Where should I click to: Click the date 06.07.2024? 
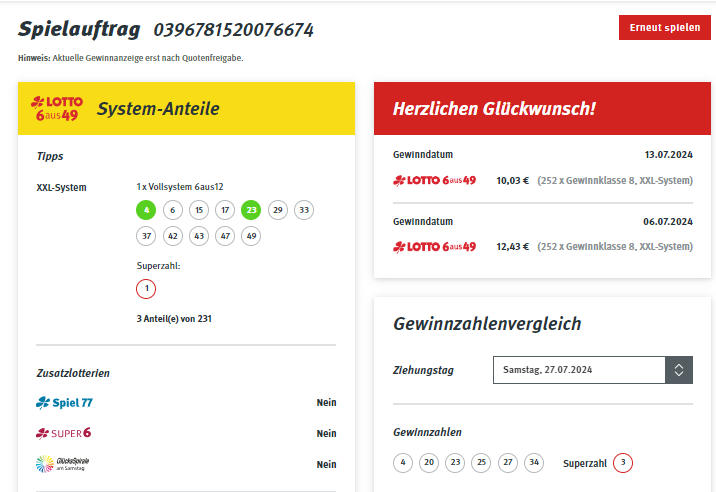pyautogui.click(x=668, y=222)
